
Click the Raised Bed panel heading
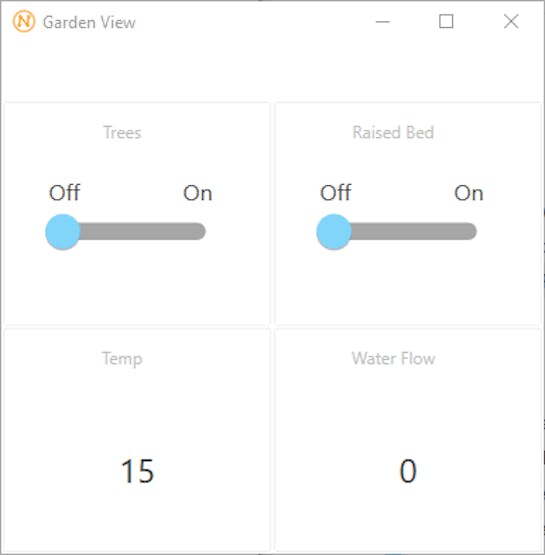(393, 133)
